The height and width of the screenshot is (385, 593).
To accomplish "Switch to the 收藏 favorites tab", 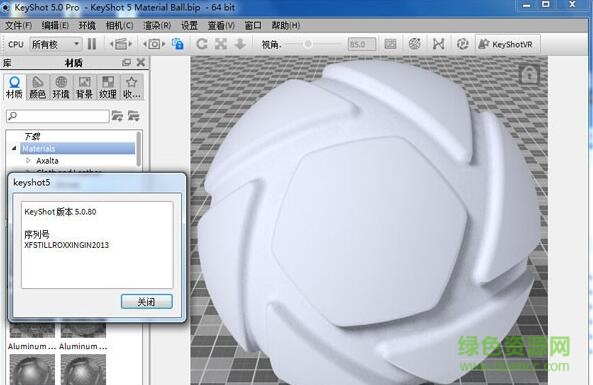I will pos(131,87).
